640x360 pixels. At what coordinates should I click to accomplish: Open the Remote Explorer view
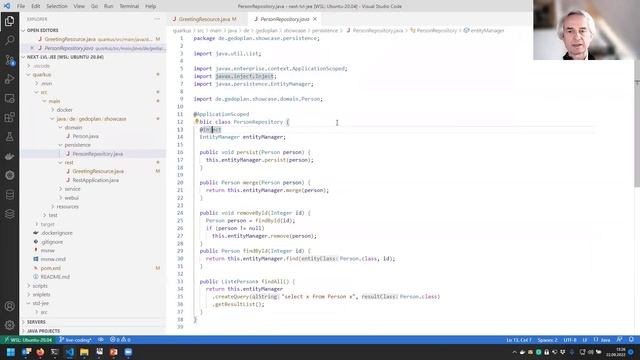tap(9, 98)
